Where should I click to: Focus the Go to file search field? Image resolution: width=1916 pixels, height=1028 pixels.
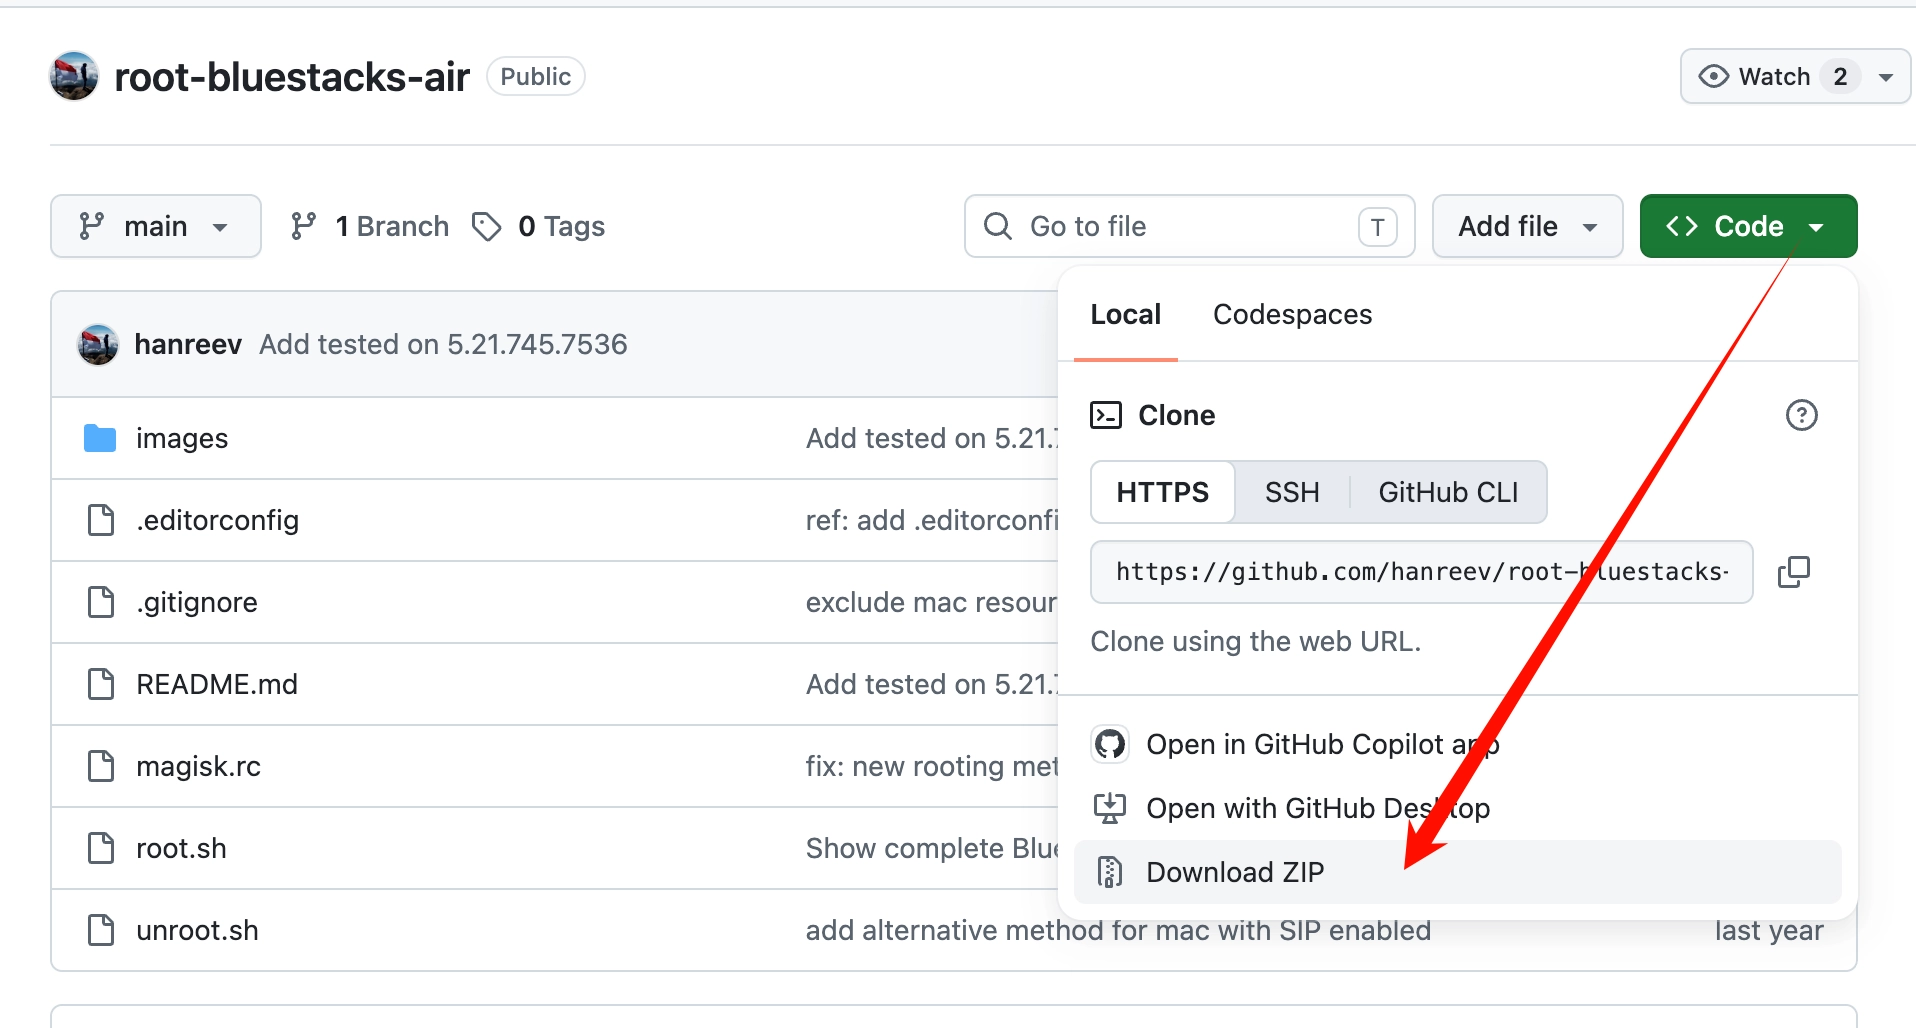point(1189,226)
